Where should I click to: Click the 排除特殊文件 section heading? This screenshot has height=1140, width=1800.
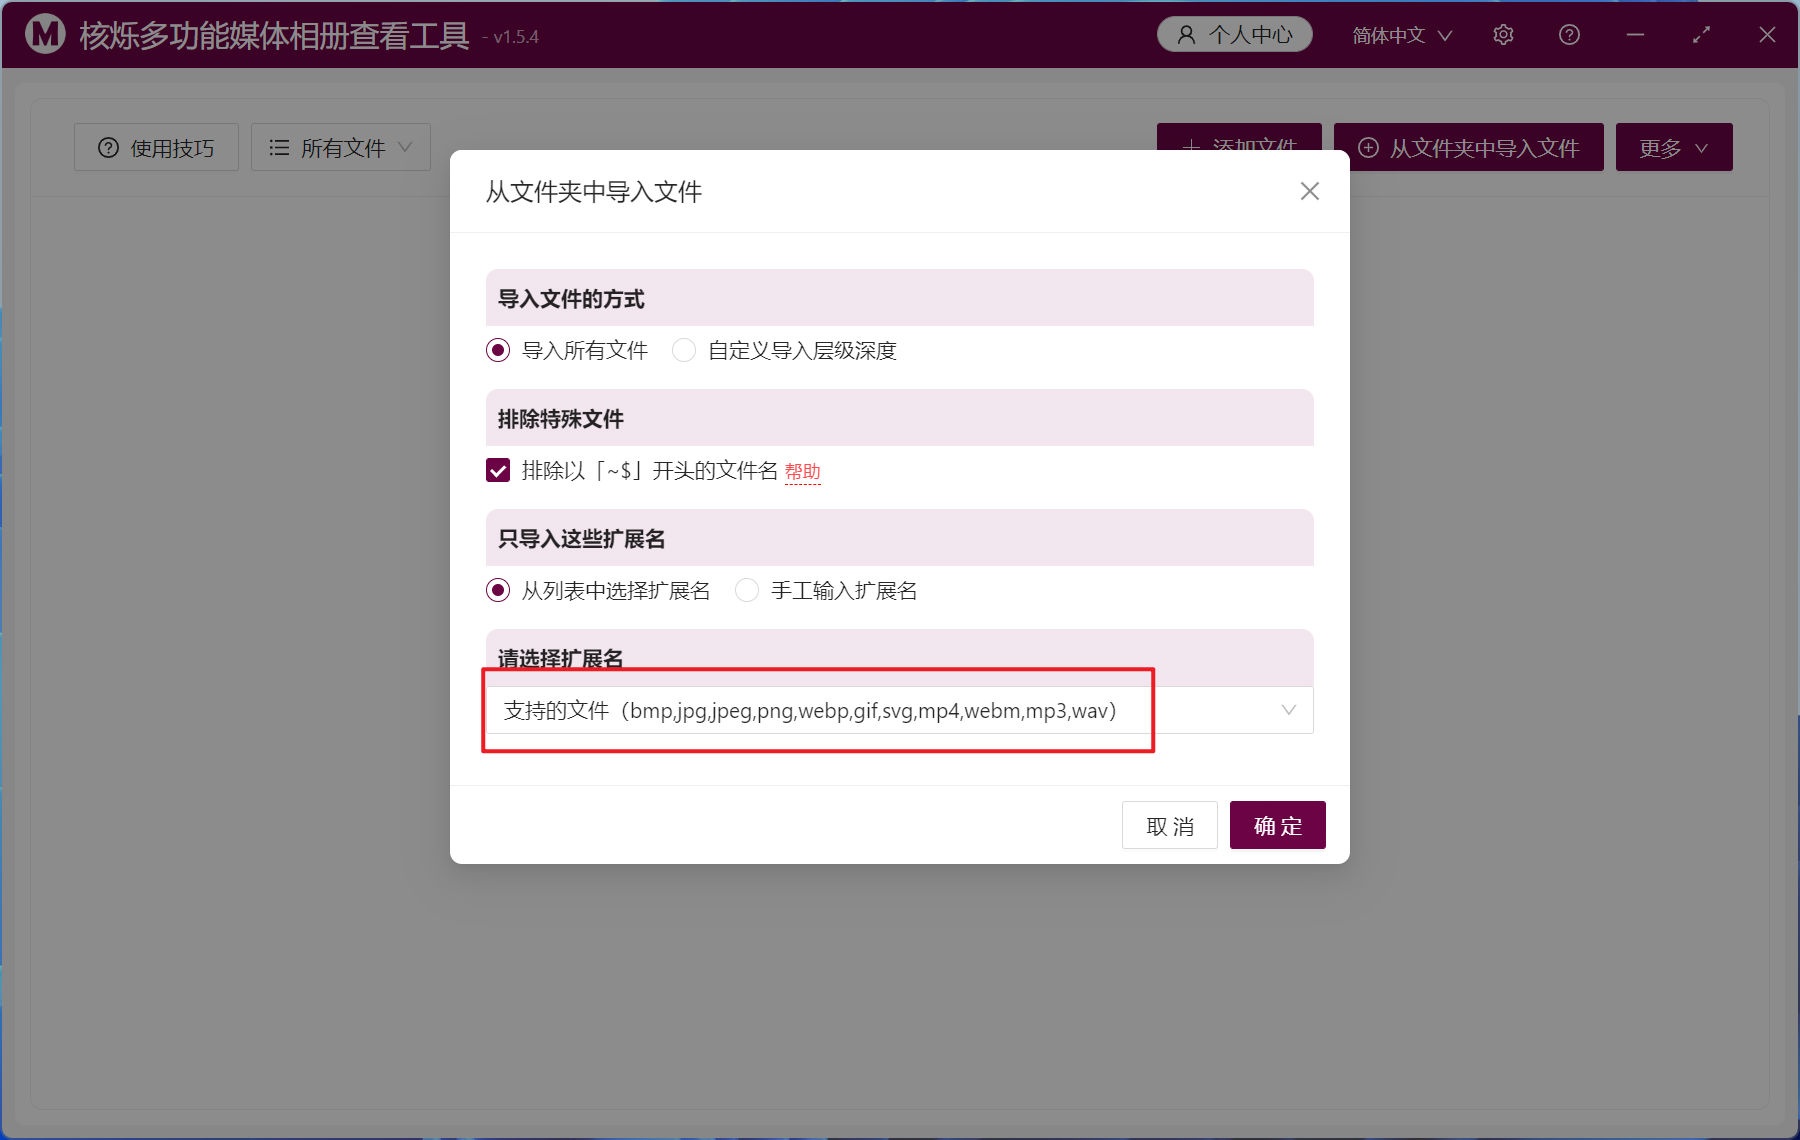[561, 419]
